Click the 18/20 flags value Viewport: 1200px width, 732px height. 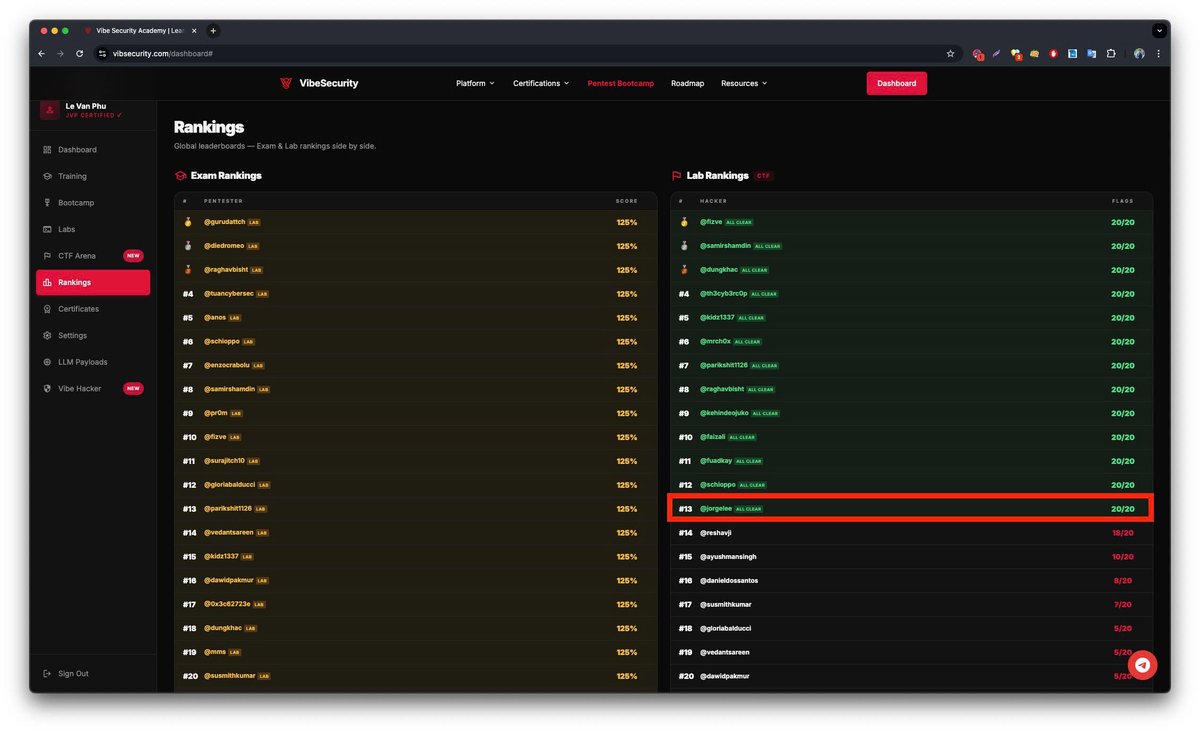coord(1123,533)
